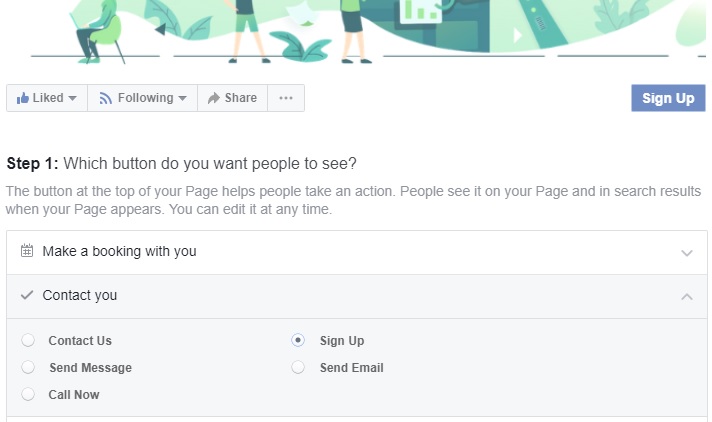Click the selected Sign Up radio button
Screen dimensions: 712x422
[298, 341]
